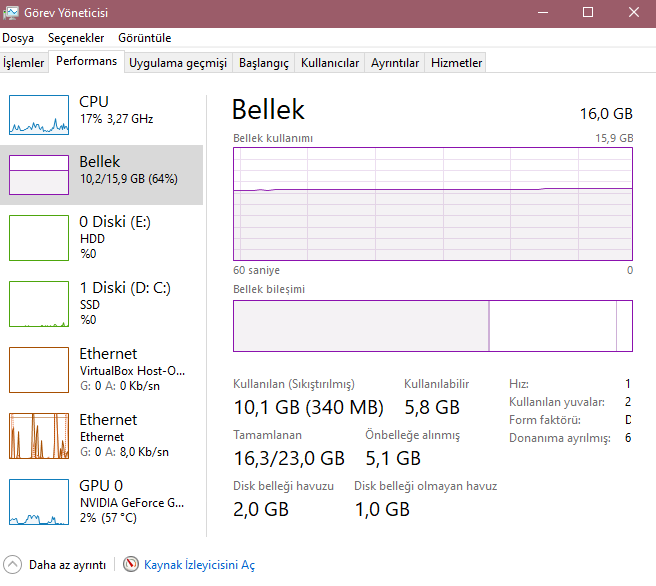Select the Performans tab
Screen dimensions: 656x586
point(87,61)
